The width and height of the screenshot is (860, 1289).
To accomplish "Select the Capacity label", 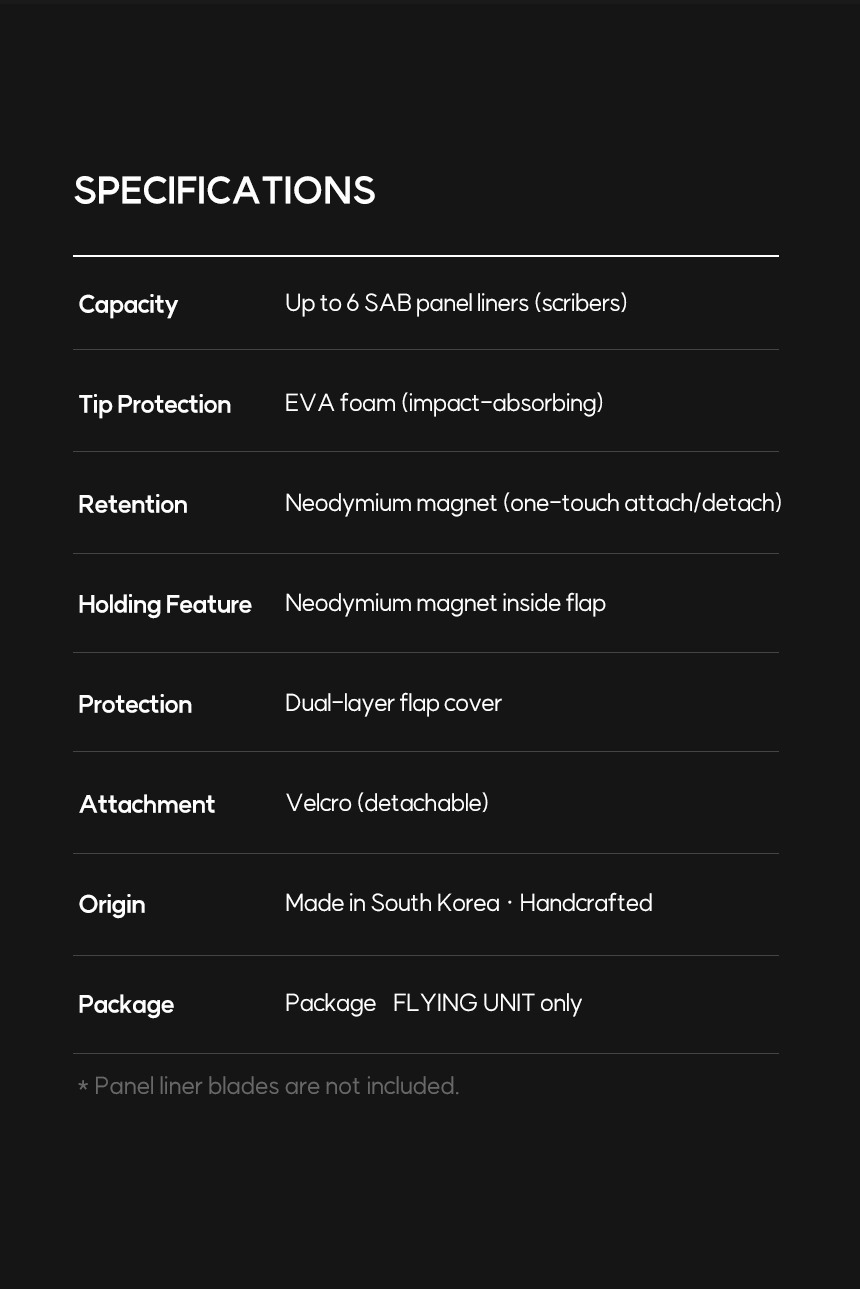I will (x=128, y=305).
